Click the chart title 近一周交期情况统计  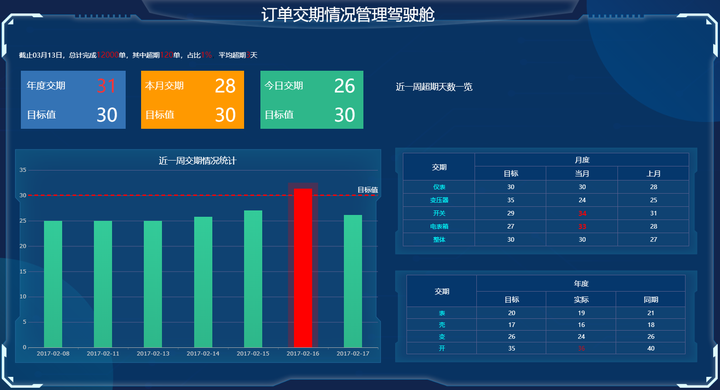pyautogui.click(x=197, y=161)
